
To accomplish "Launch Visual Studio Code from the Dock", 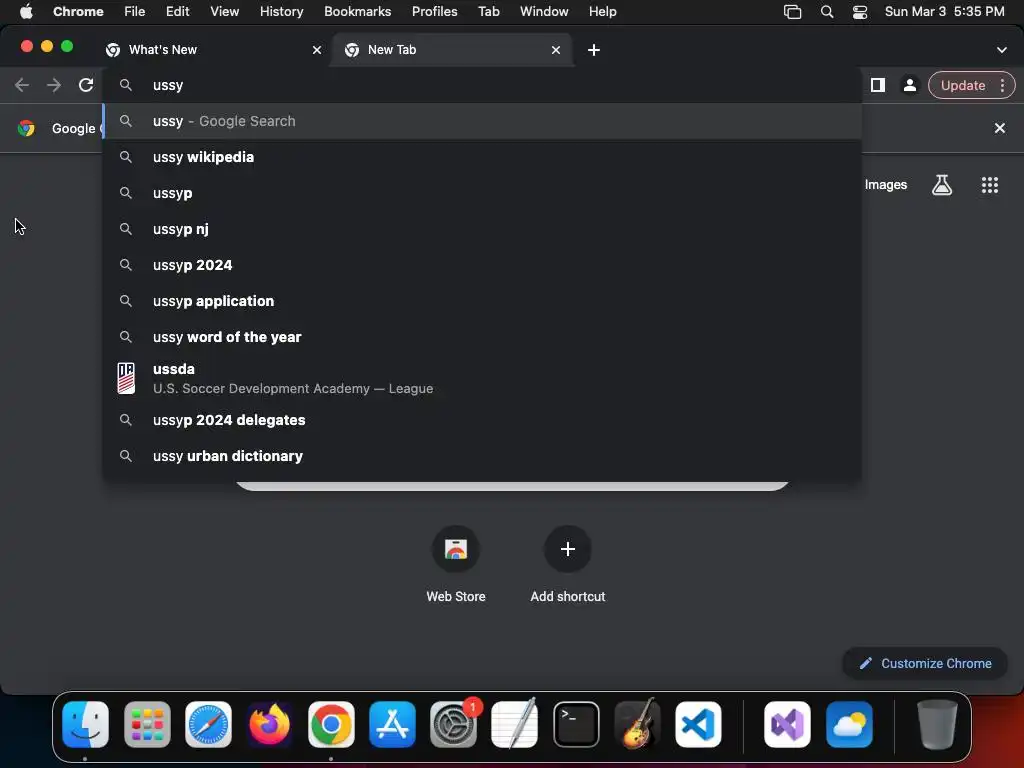I will (698, 724).
